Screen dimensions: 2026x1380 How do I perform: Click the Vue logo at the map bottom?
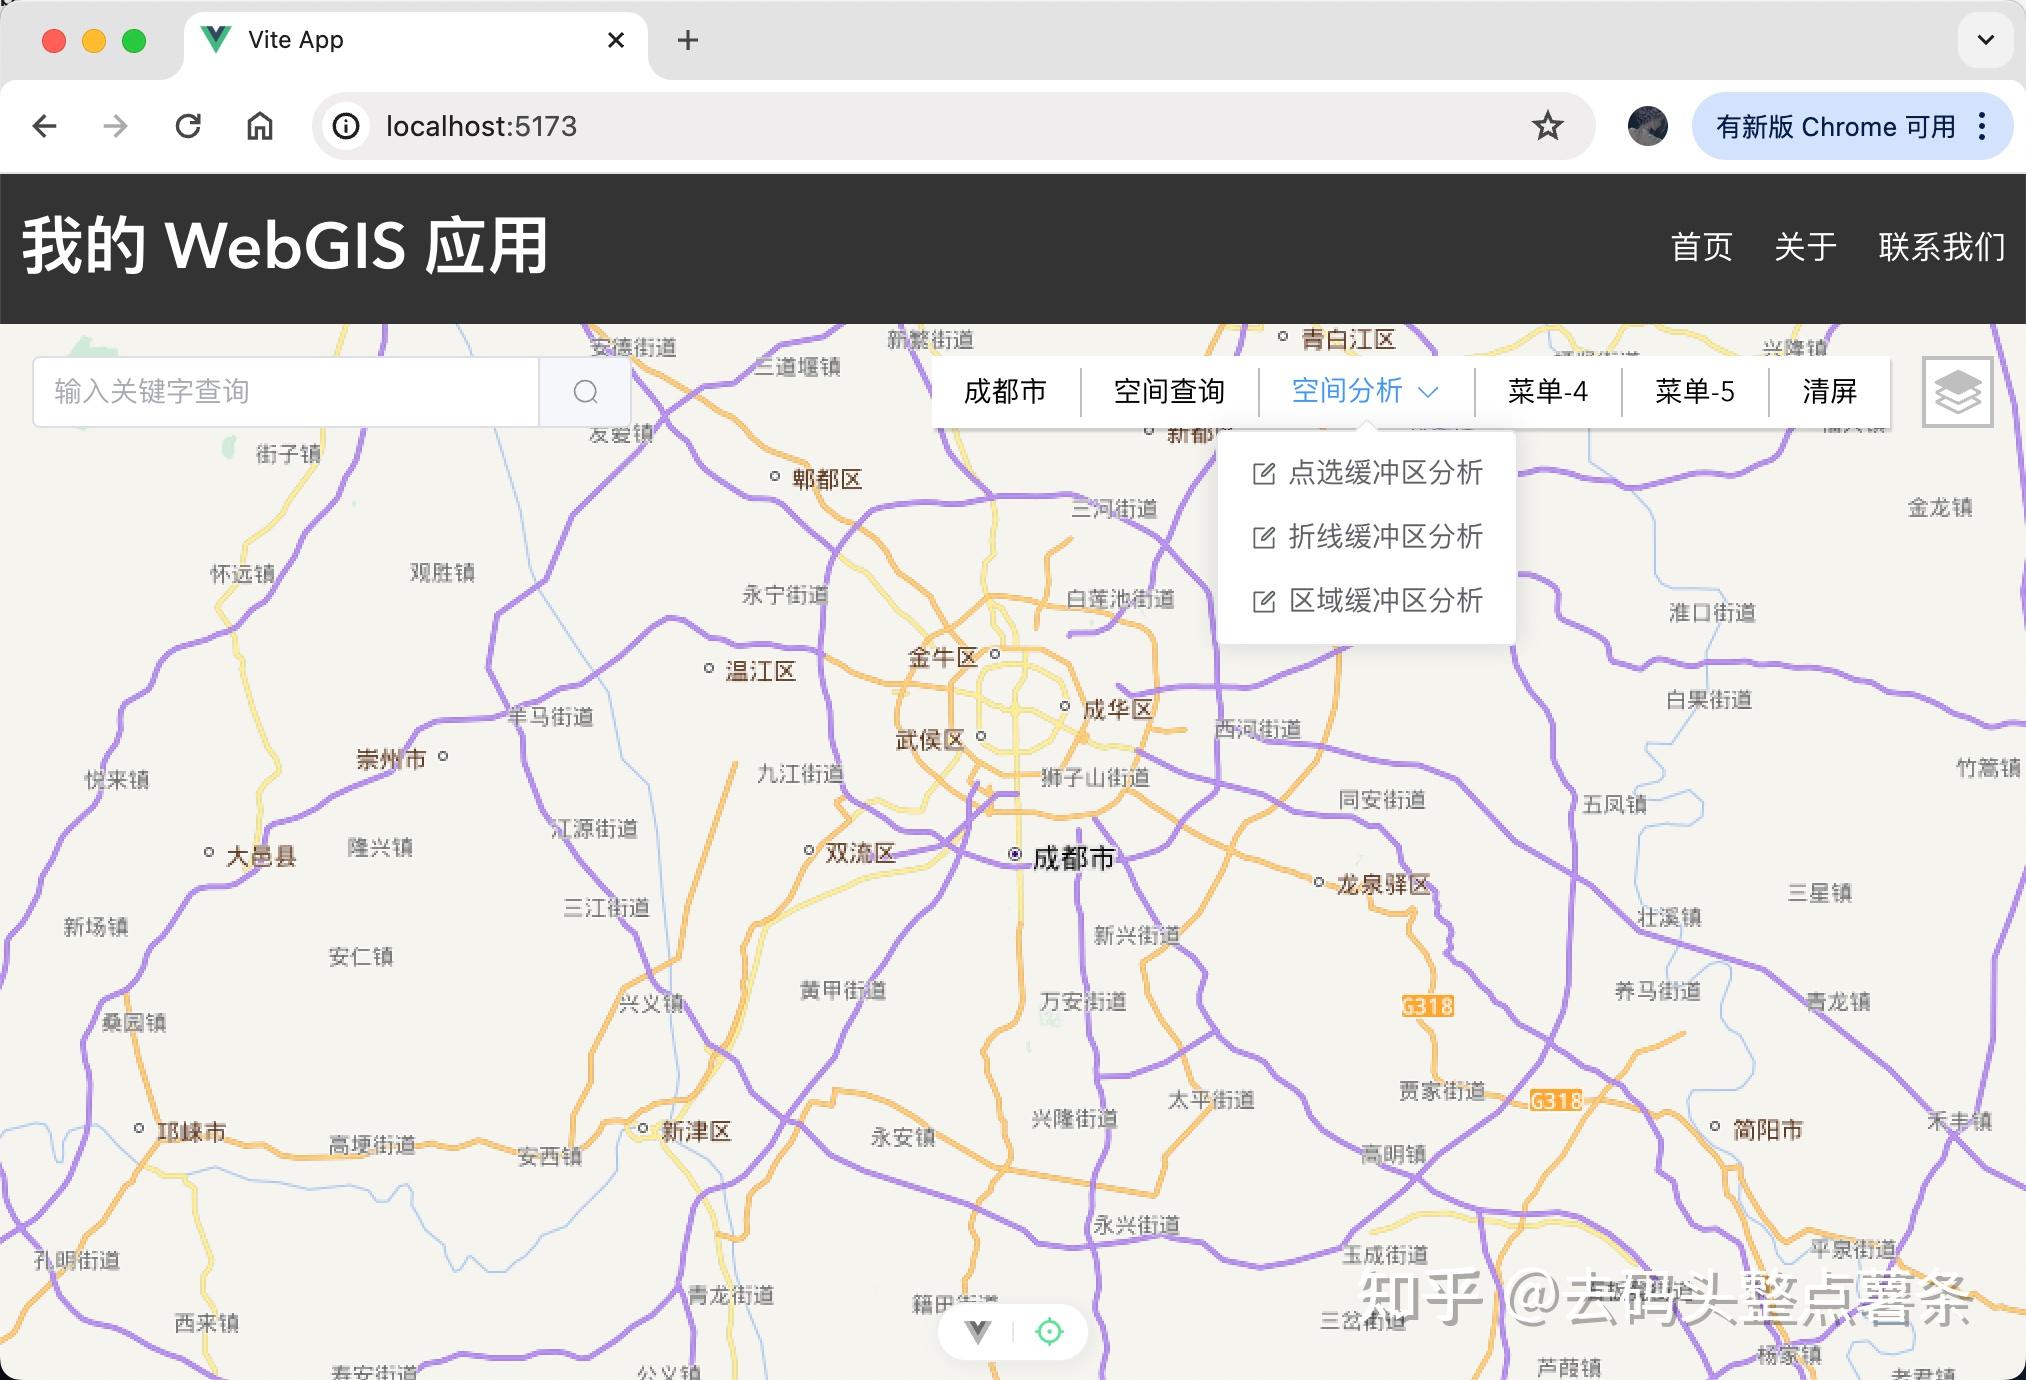pos(977,1331)
